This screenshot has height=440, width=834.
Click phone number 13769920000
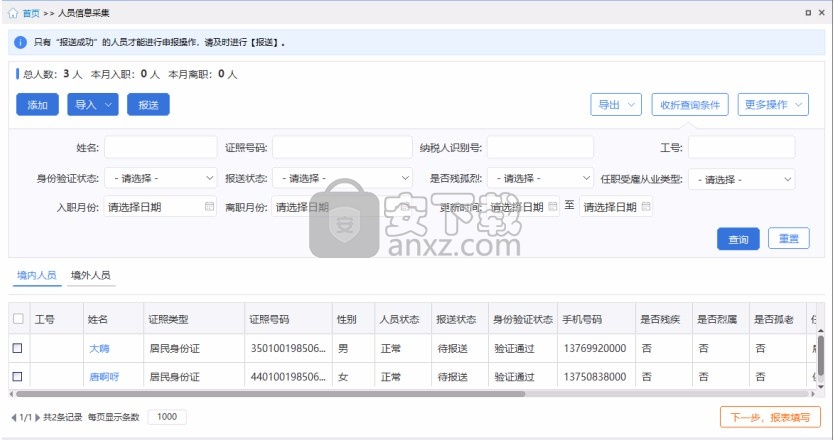(595, 348)
